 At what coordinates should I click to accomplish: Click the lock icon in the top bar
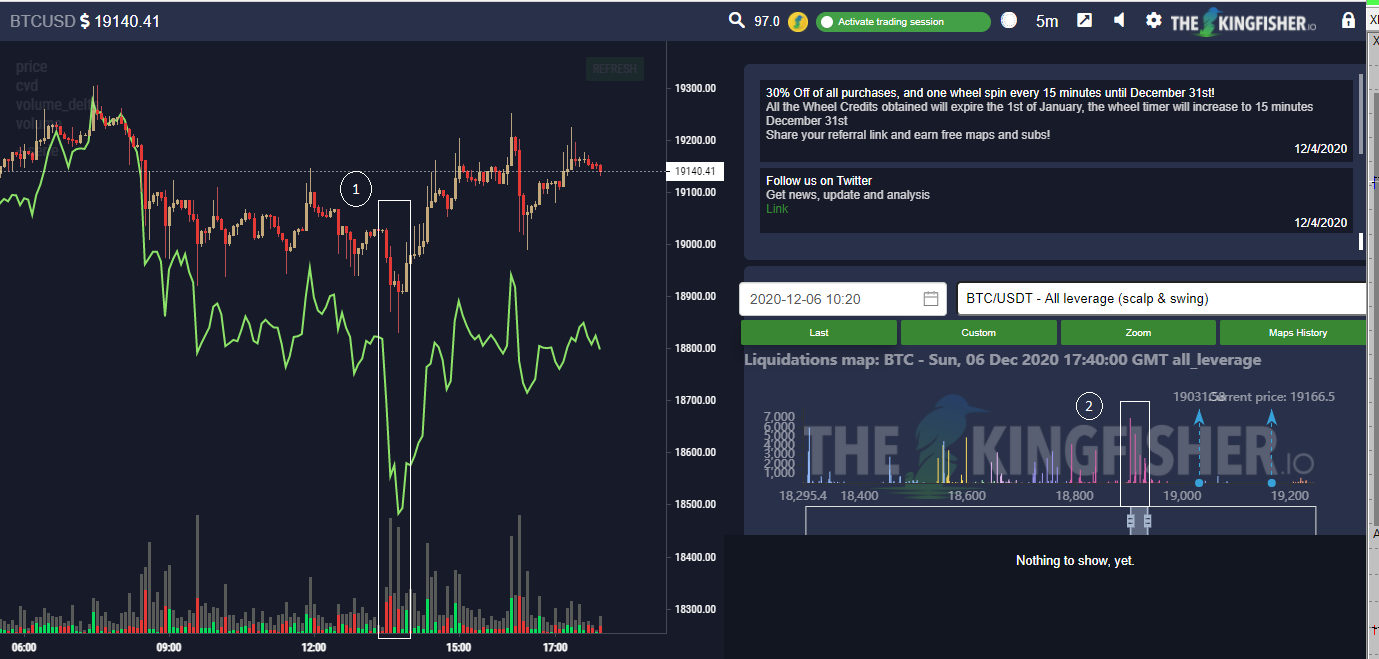tap(1347, 19)
